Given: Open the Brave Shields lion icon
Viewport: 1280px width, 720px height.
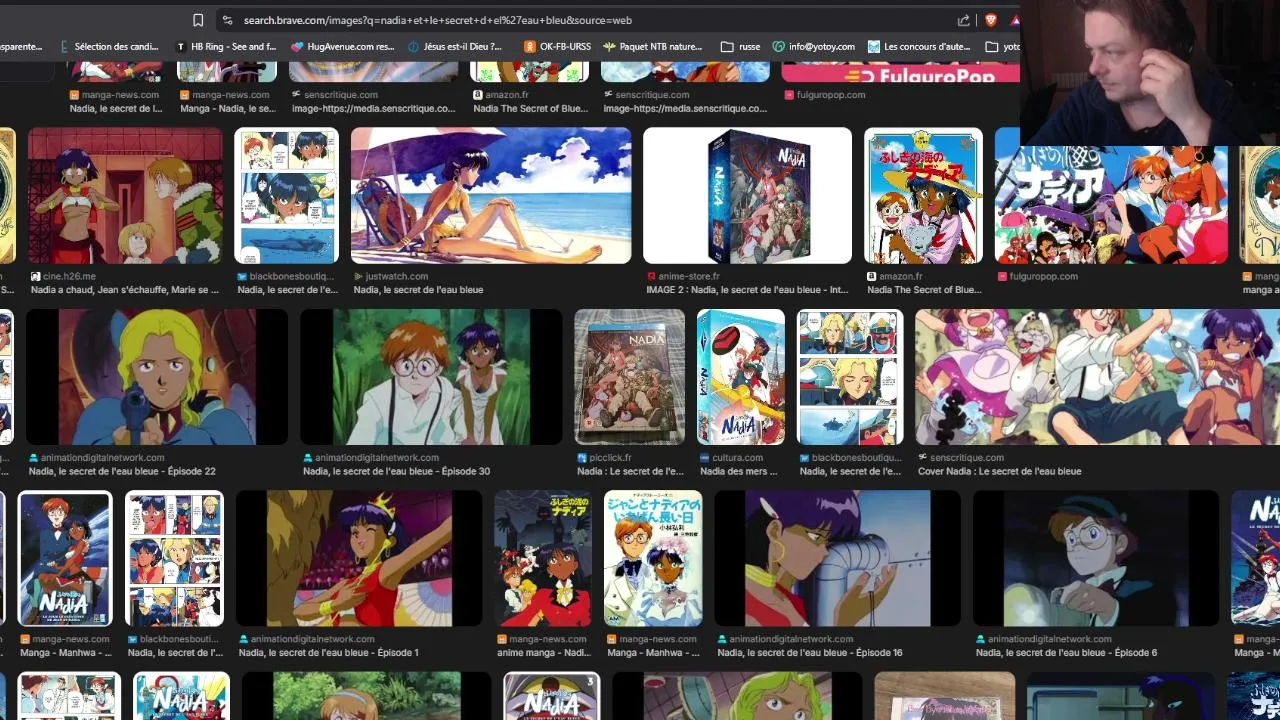Looking at the screenshot, I should point(991,20).
